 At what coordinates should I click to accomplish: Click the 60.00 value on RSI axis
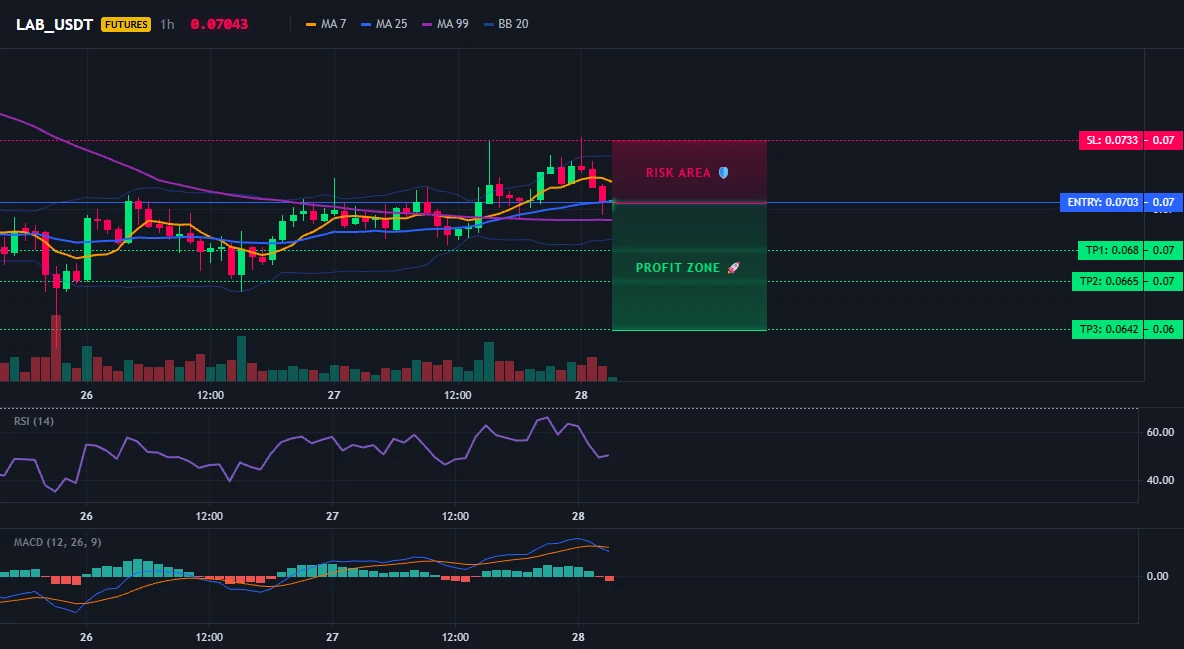[1161, 432]
